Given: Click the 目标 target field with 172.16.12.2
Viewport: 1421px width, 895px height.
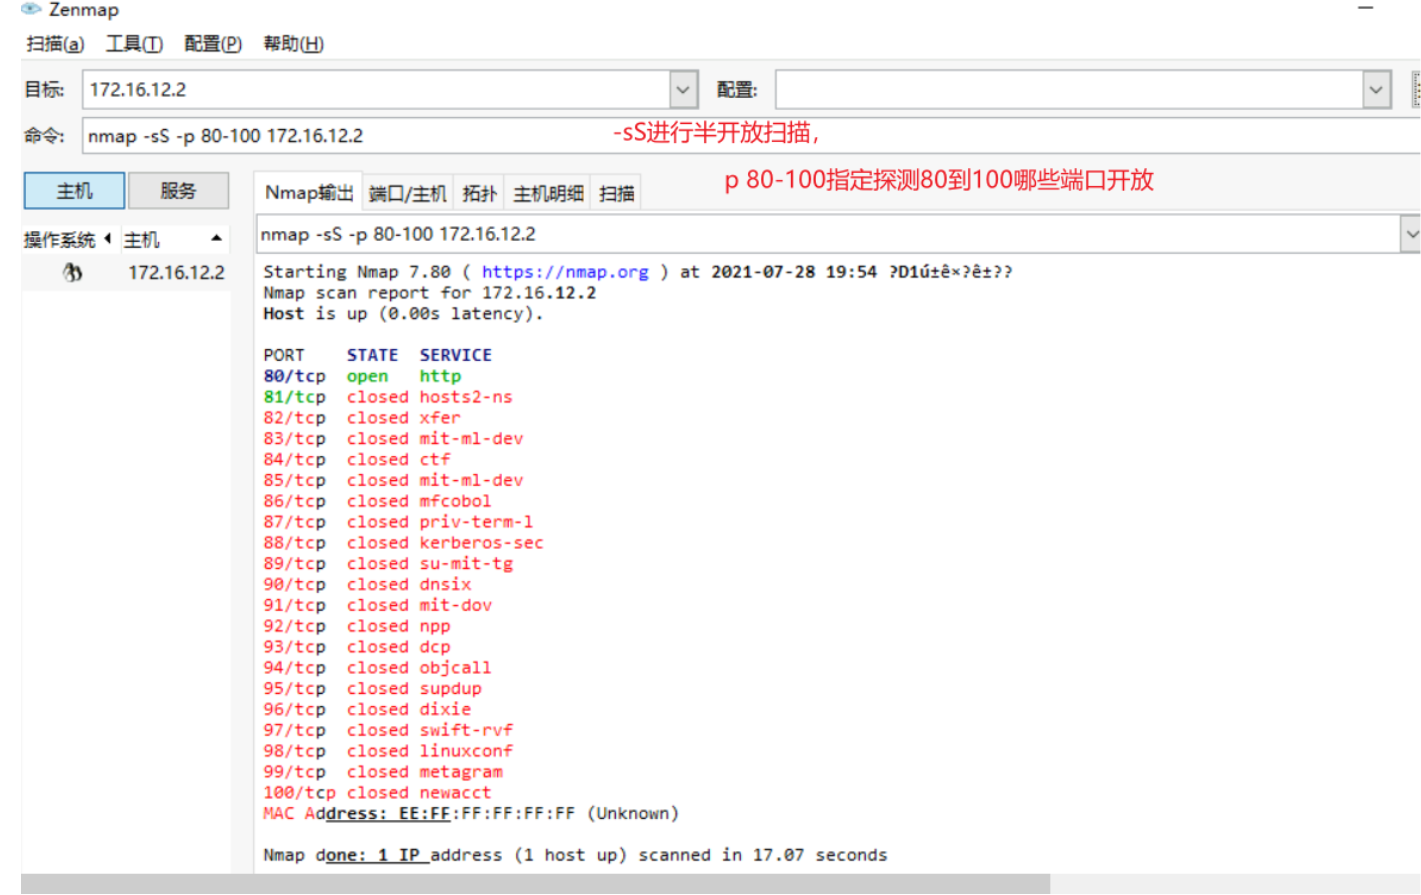Looking at the screenshot, I should point(377,90).
